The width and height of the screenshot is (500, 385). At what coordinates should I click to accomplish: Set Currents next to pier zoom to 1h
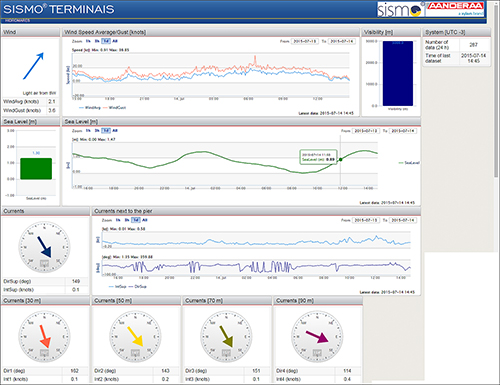click(x=118, y=220)
